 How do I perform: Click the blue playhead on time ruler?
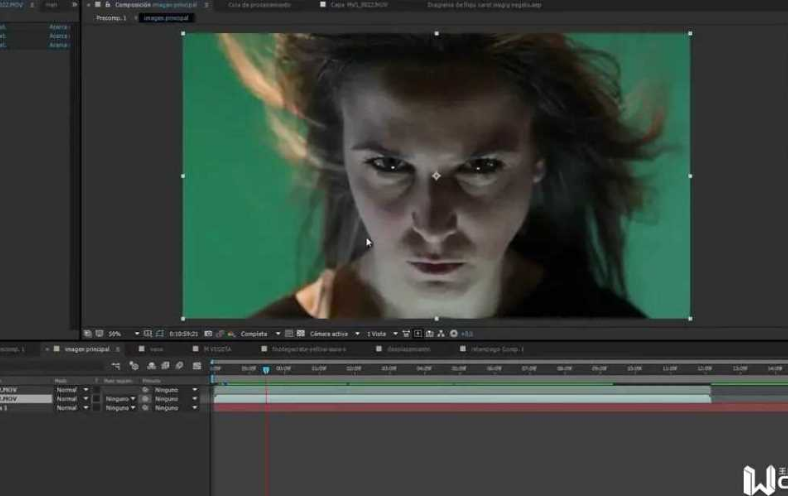[266, 370]
